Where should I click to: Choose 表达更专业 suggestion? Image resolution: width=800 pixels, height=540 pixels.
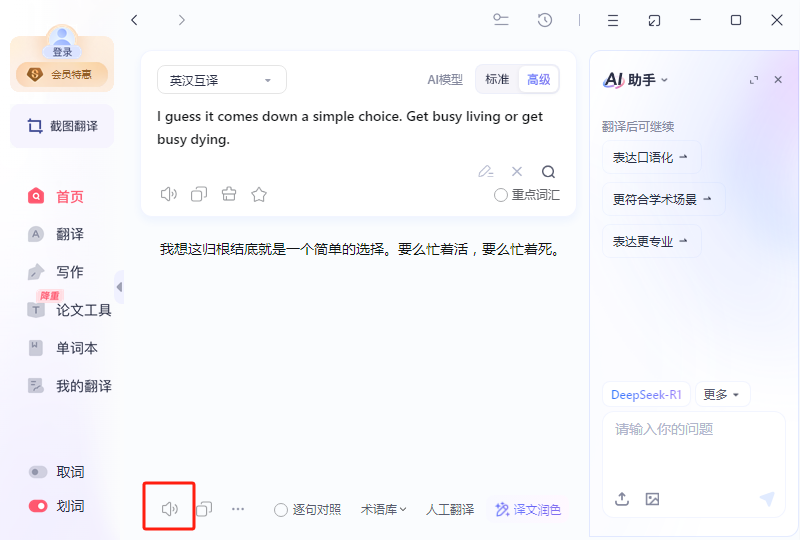[x=652, y=241]
